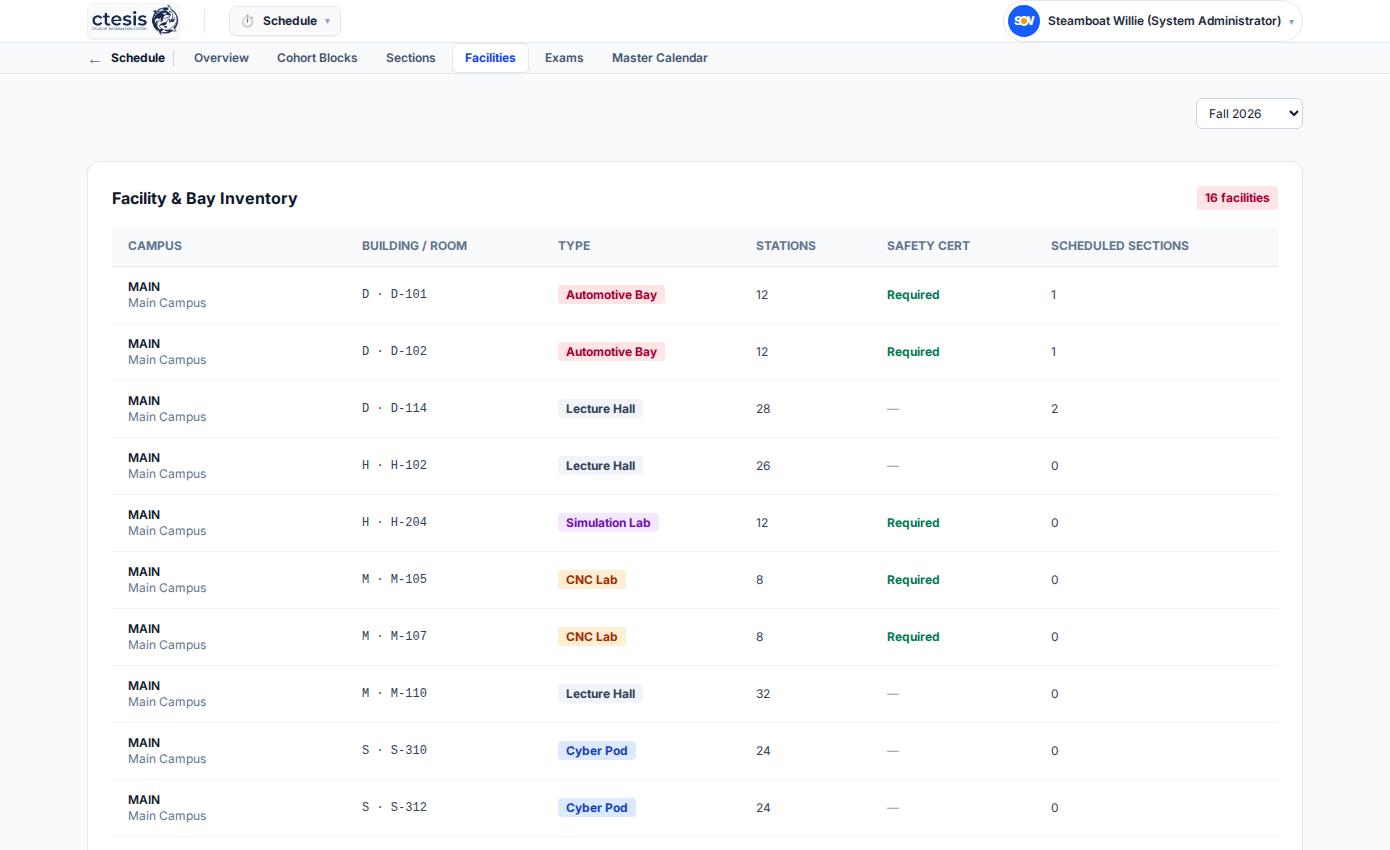Click the Schedule breadcrumb link next to back arrow

138,58
